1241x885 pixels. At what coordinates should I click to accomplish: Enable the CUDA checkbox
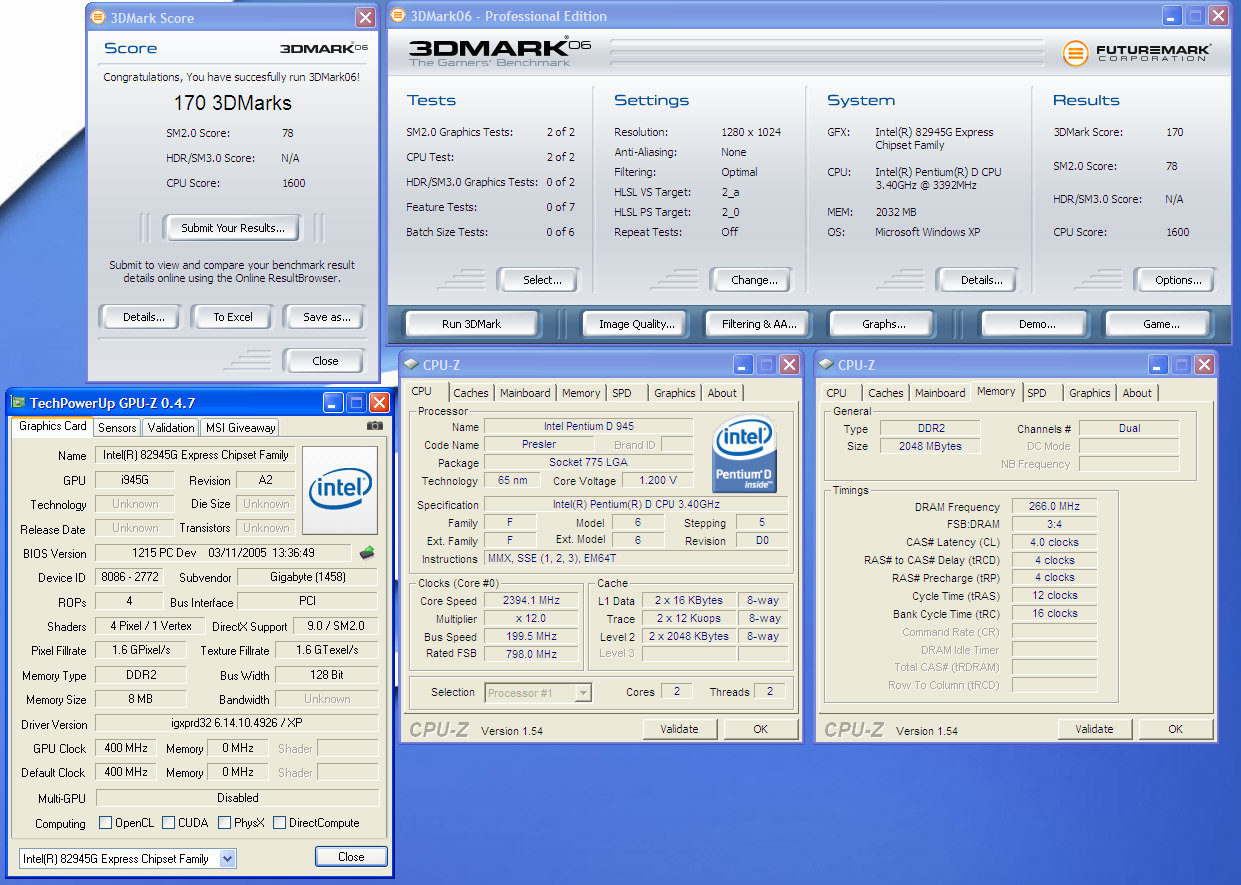pos(168,823)
